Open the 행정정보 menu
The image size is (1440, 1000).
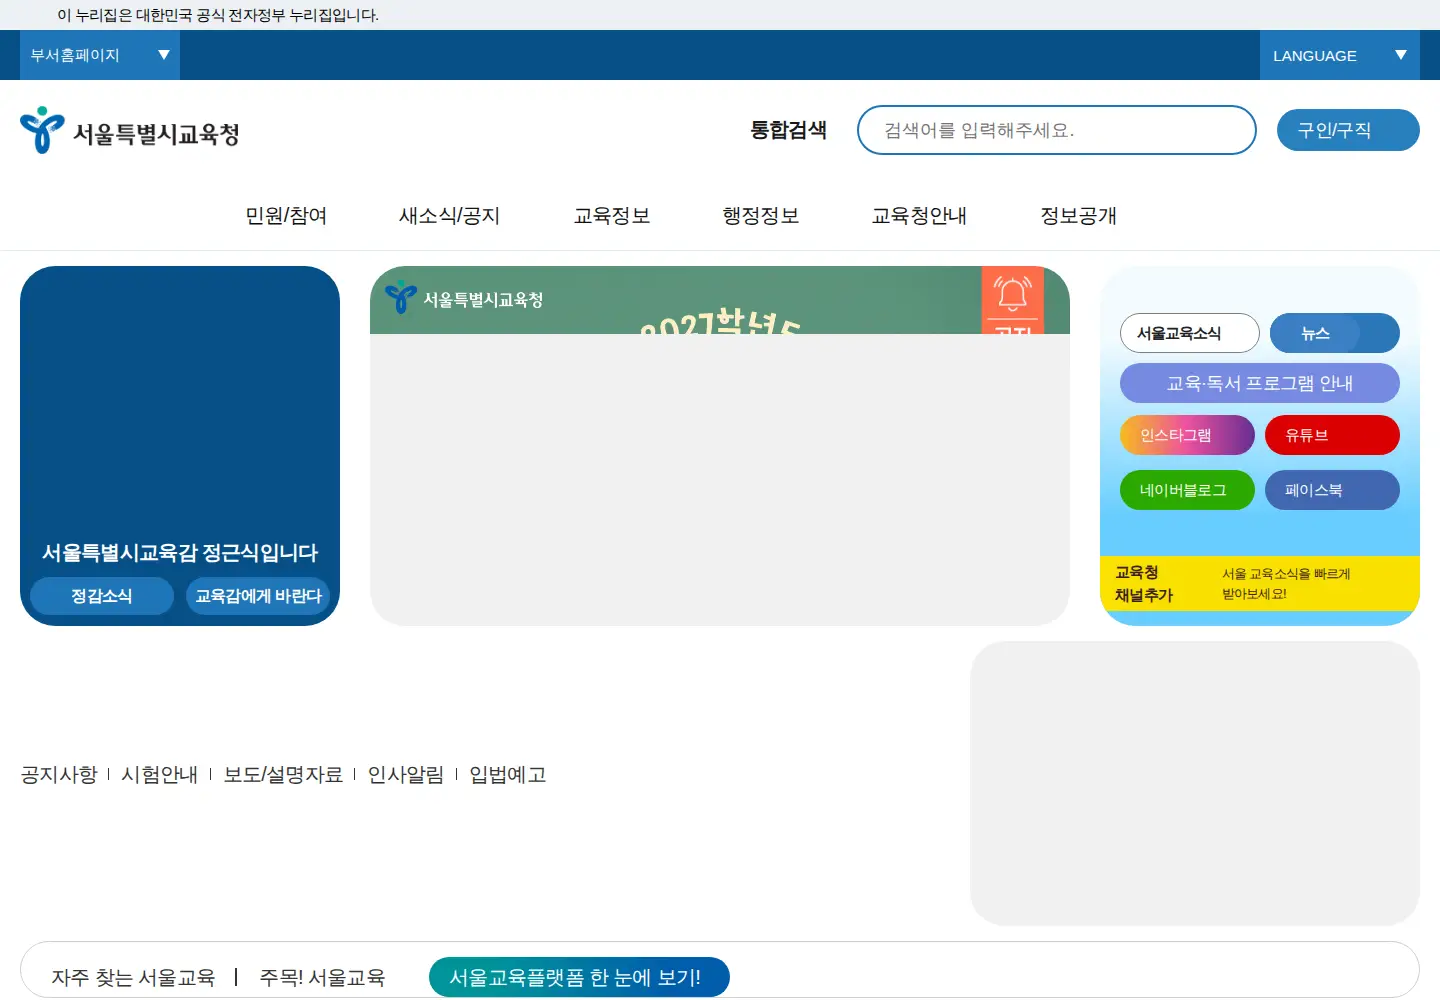click(x=761, y=216)
